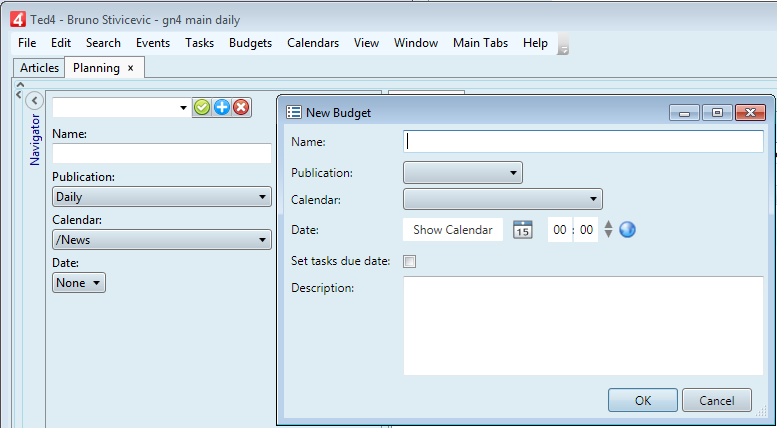Close the Planning tab with its x

pyautogui.click(x=131, y=68)
